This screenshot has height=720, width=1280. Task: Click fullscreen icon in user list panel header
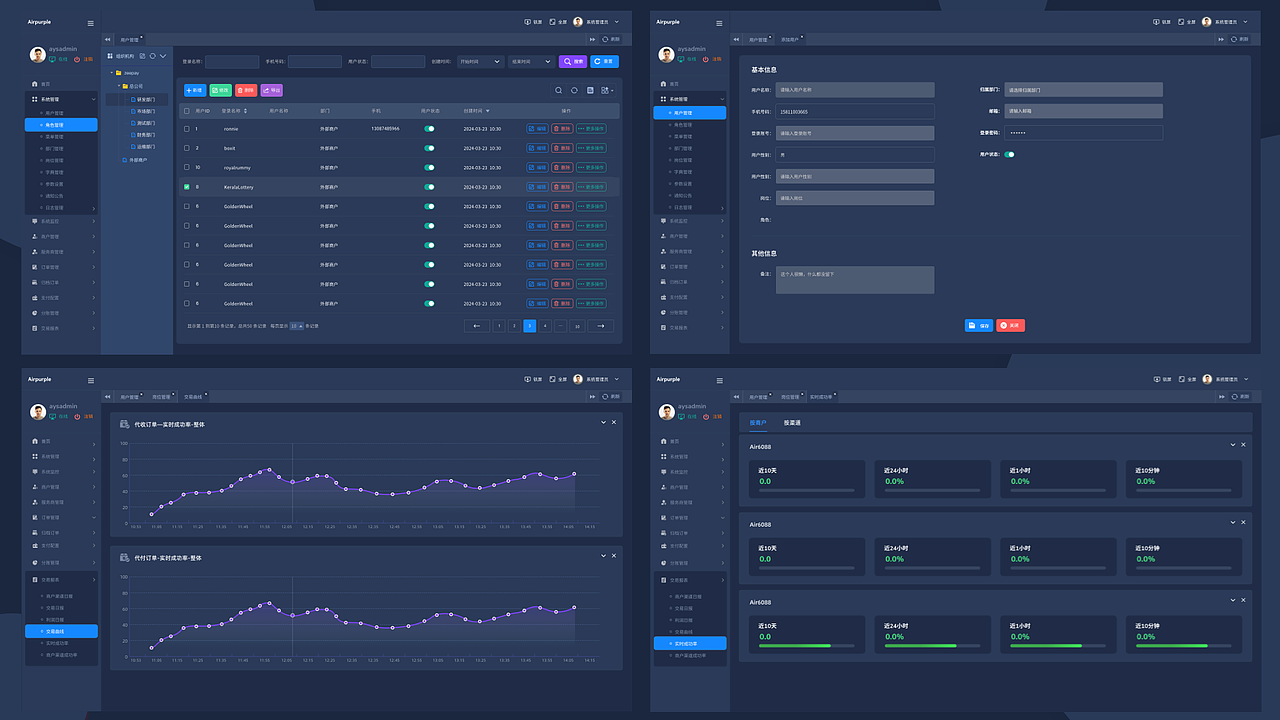pyautogui.click(x=553, y=21)
